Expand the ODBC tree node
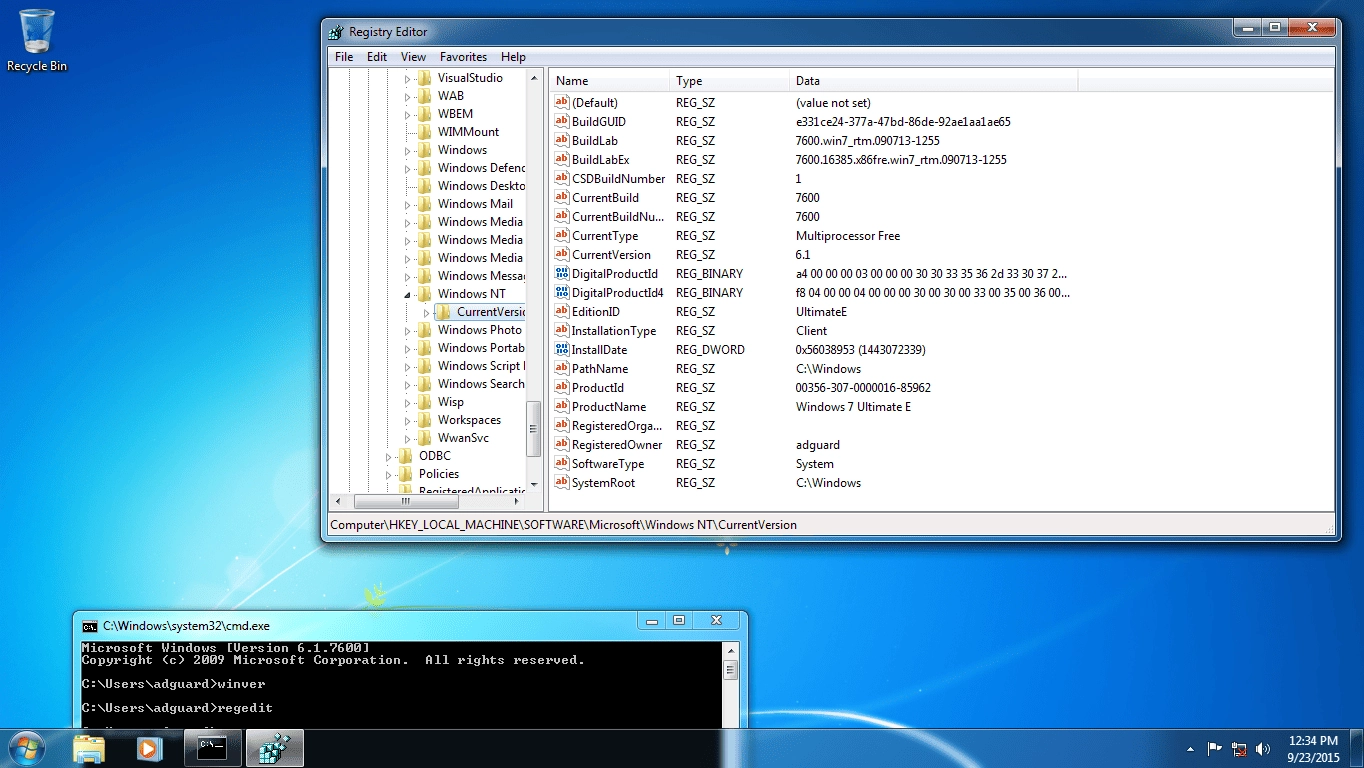The image size is (1364, 768). (388, 457)
